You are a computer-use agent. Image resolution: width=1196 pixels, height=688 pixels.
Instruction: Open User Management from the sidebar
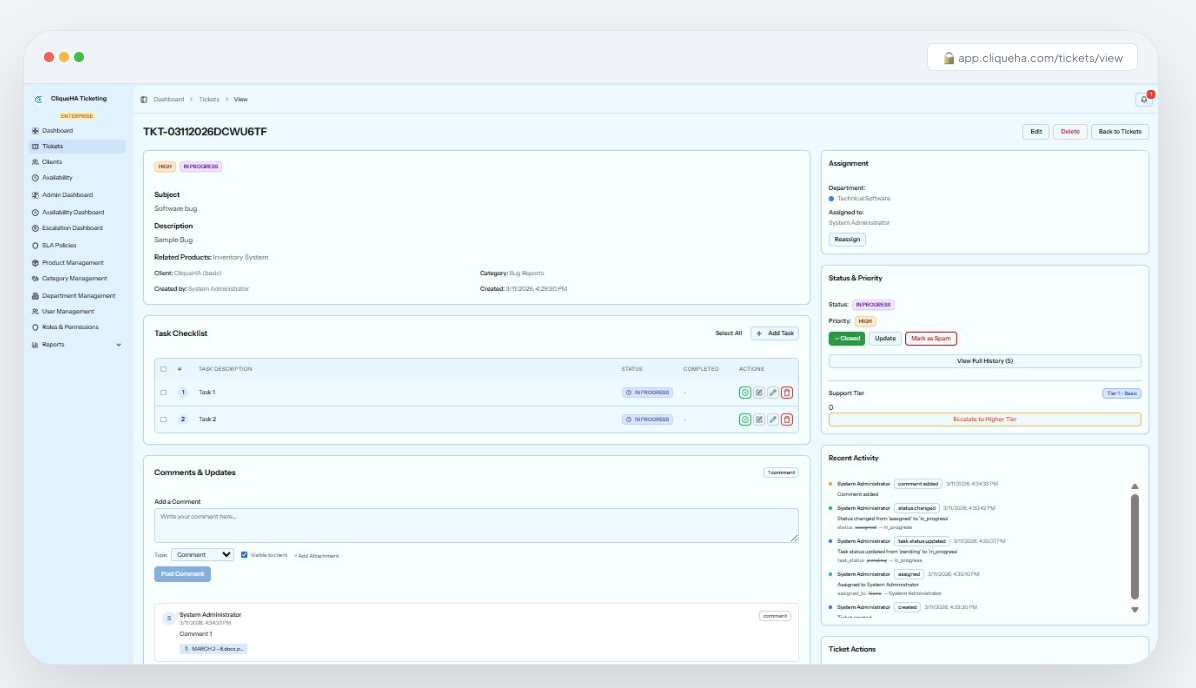(67, 311)
